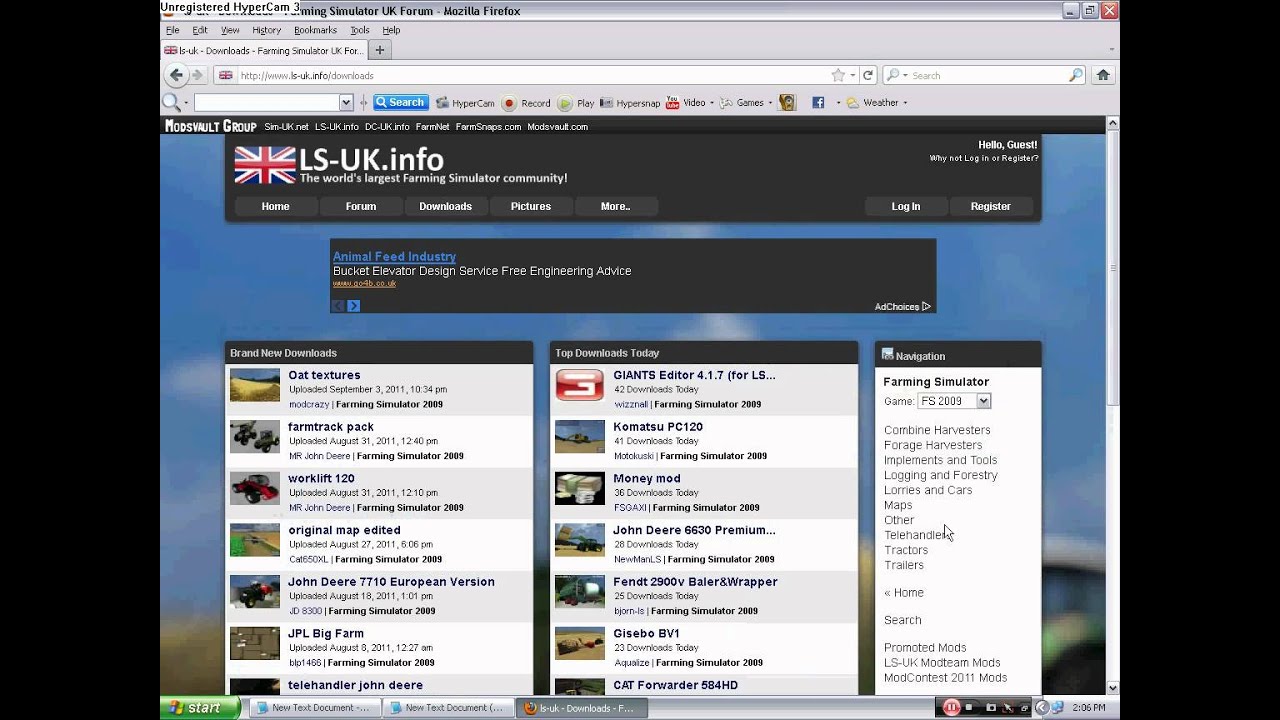This screenshot has height=720, width=1280.
Task: Click the toolbar search text field
Action: [x=266, y=102]
